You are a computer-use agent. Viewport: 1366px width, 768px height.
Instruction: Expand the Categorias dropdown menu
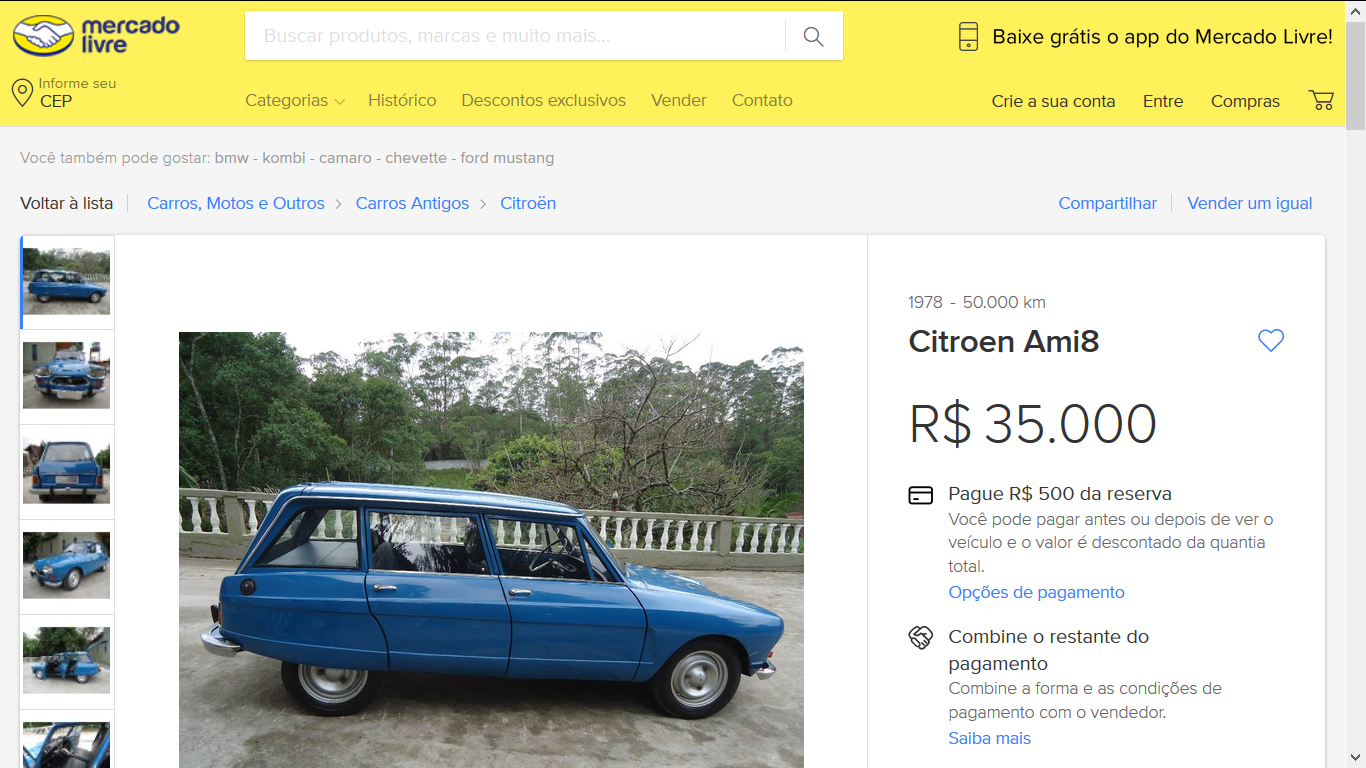(x=295, y=100)
